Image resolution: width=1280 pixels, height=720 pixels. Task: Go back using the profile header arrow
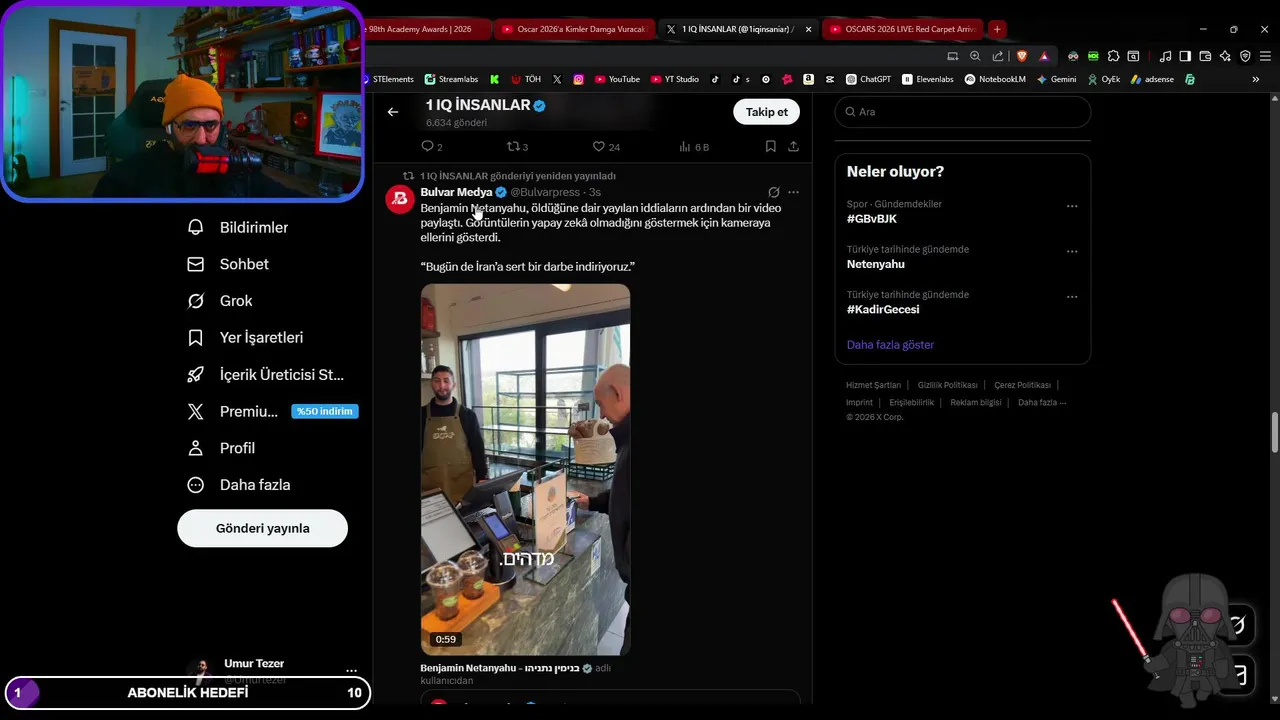pyautogui.click(x=393, y=112)
